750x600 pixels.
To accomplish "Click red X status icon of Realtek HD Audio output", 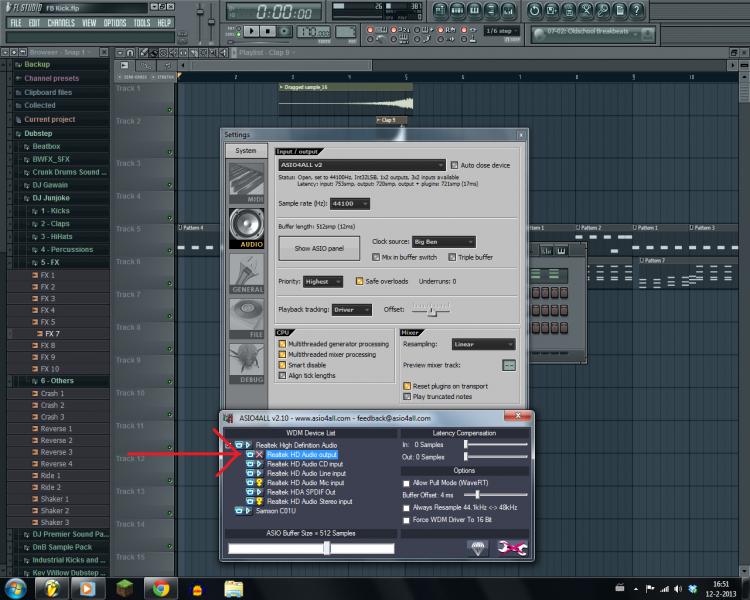I will (259, 455).
